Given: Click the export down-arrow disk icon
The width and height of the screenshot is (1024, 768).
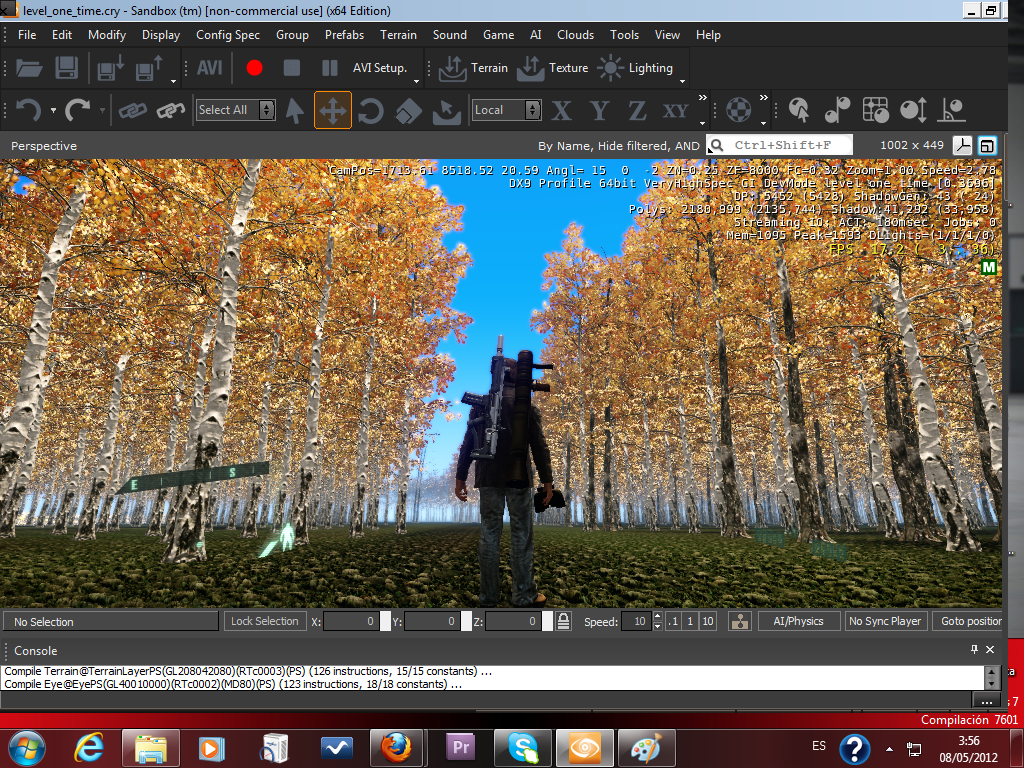Looking at the screenshot, I should point(110,68).
